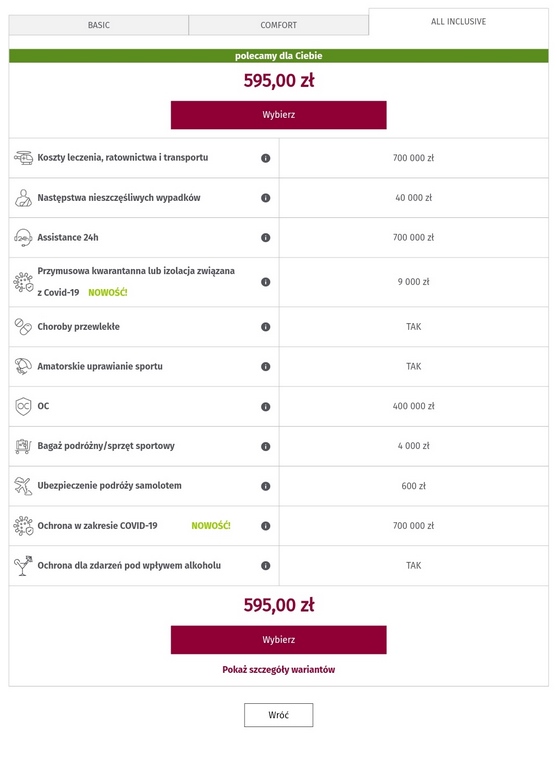
Task: Click the top Wybierz button
Action: point(279,115)
